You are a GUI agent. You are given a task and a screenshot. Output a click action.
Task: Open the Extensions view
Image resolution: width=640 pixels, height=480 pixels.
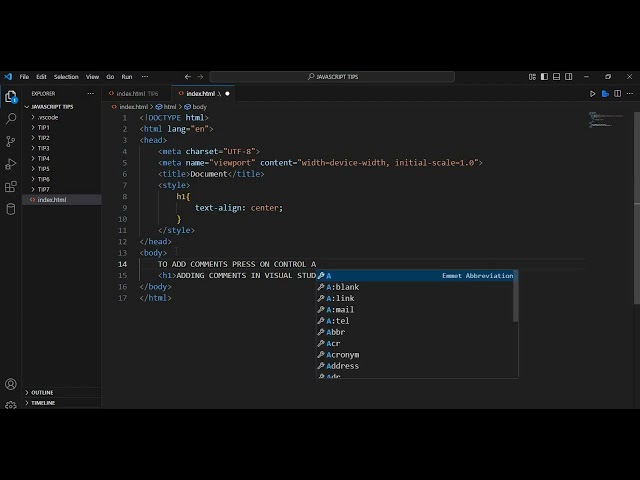(x=11, y=187)
